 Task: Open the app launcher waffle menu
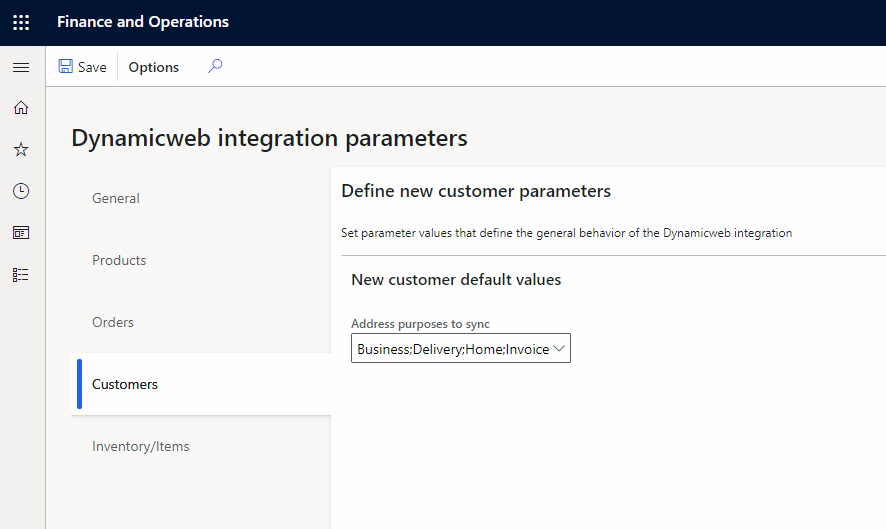pyautogui.click(x=21, y=22)
